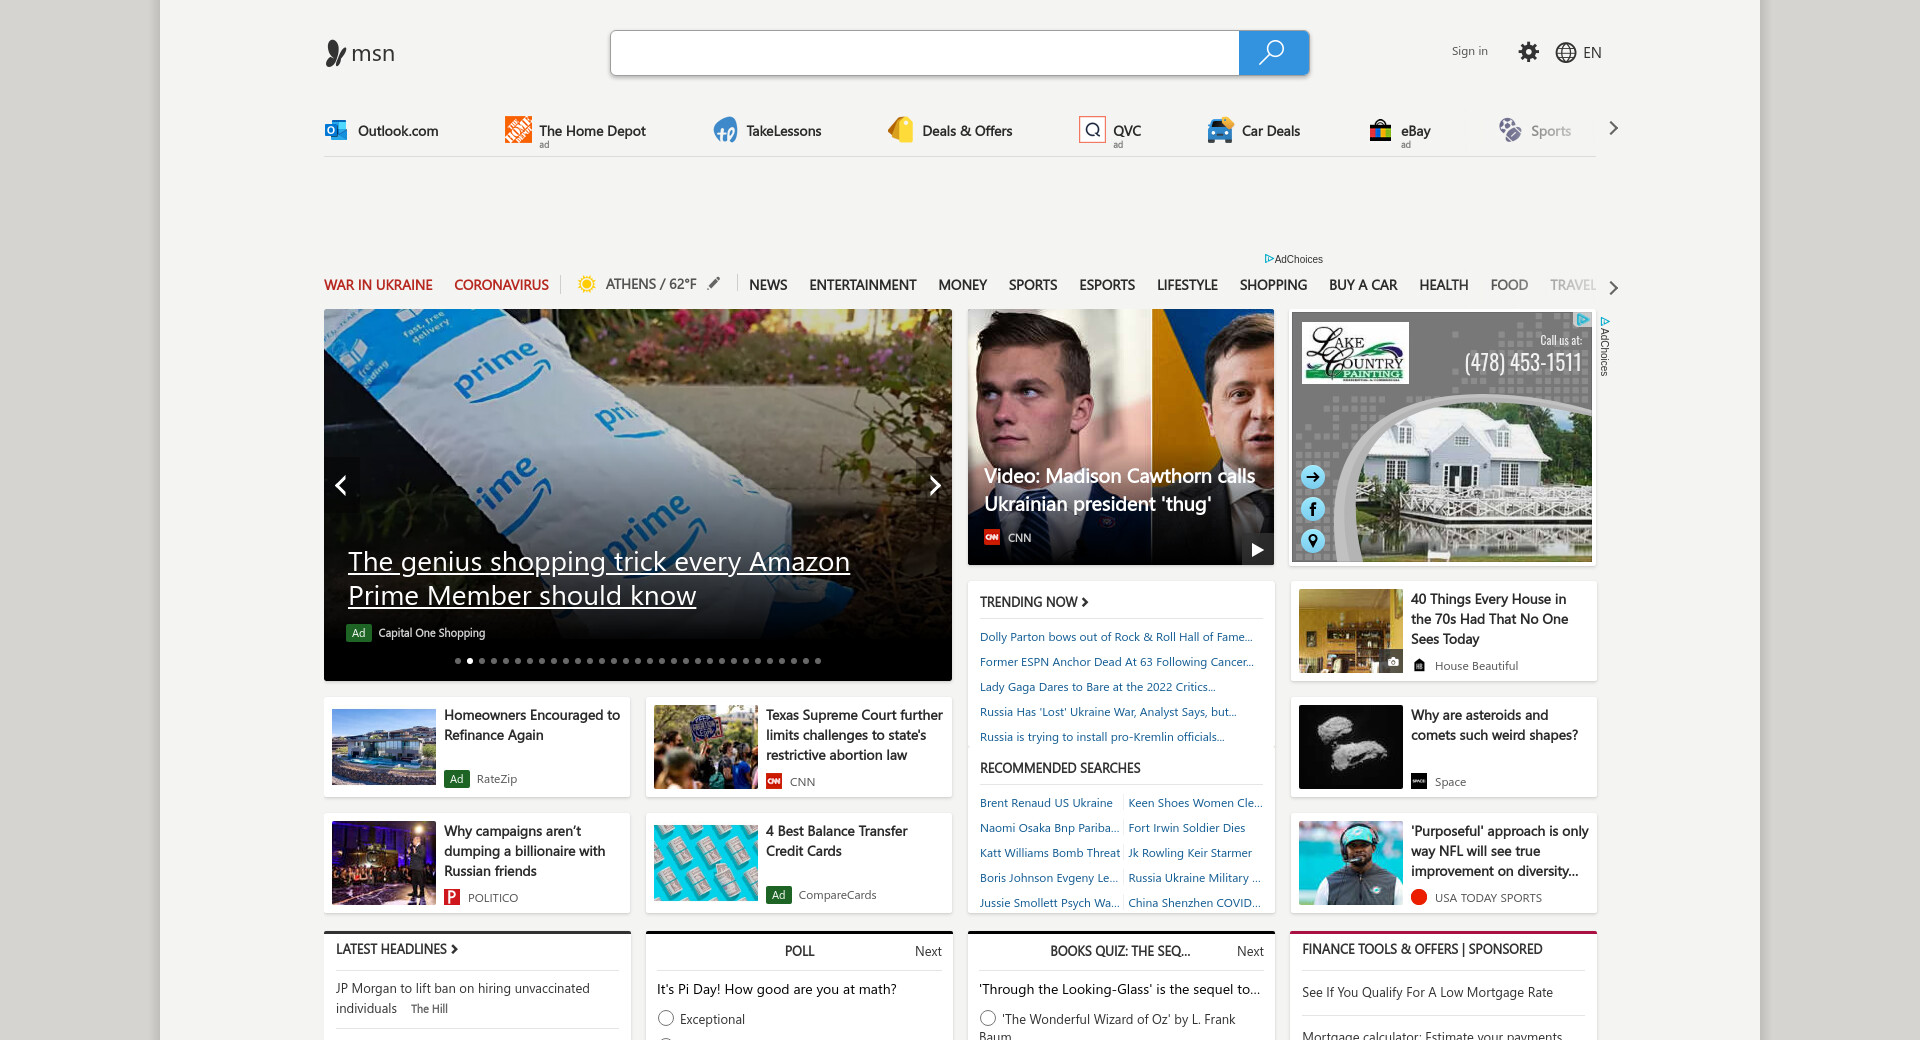1920x1040 pixels.
Task: Click the Facebook icon in the painting ad
Action: click(1313, 509)
